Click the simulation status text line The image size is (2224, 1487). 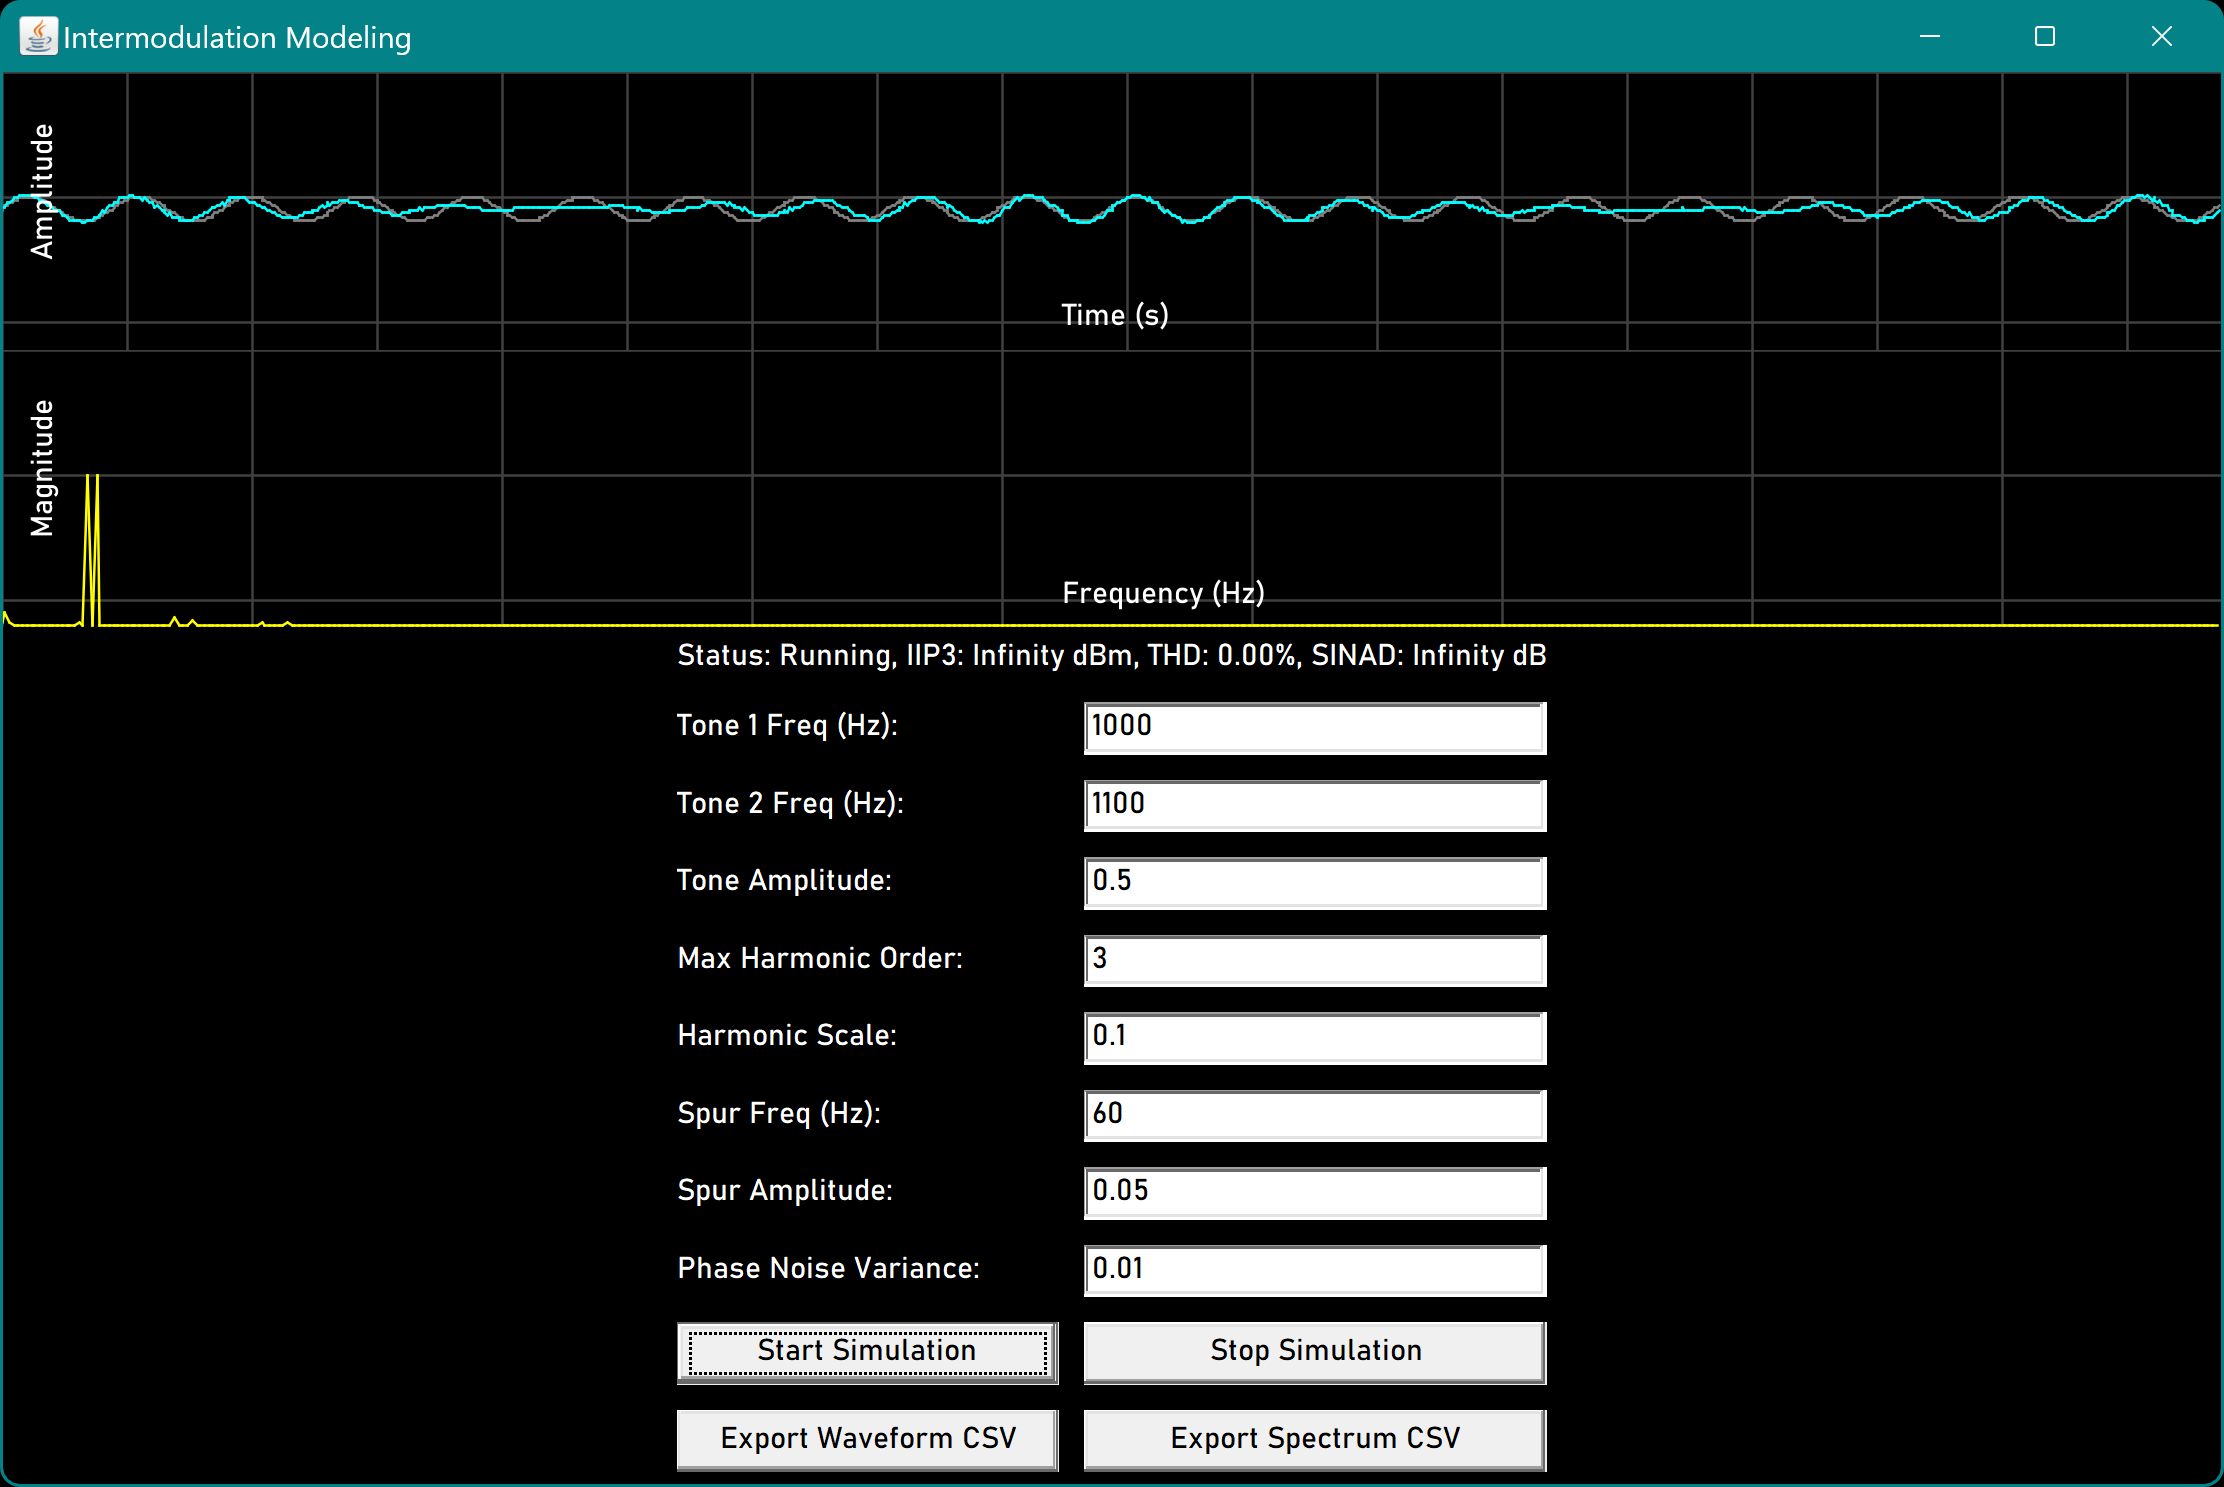coord(1111,656)
